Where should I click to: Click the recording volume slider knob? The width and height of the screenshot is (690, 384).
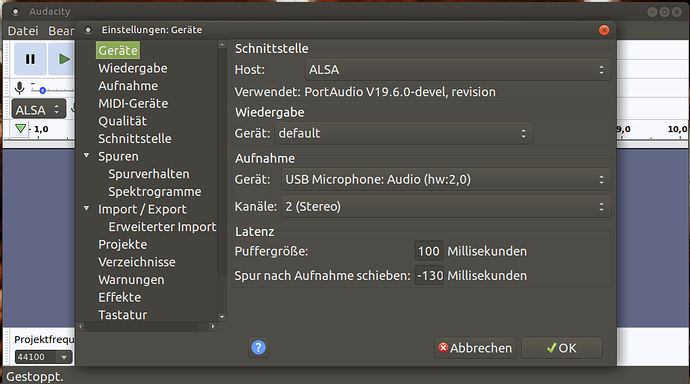[x=42, y=91]
